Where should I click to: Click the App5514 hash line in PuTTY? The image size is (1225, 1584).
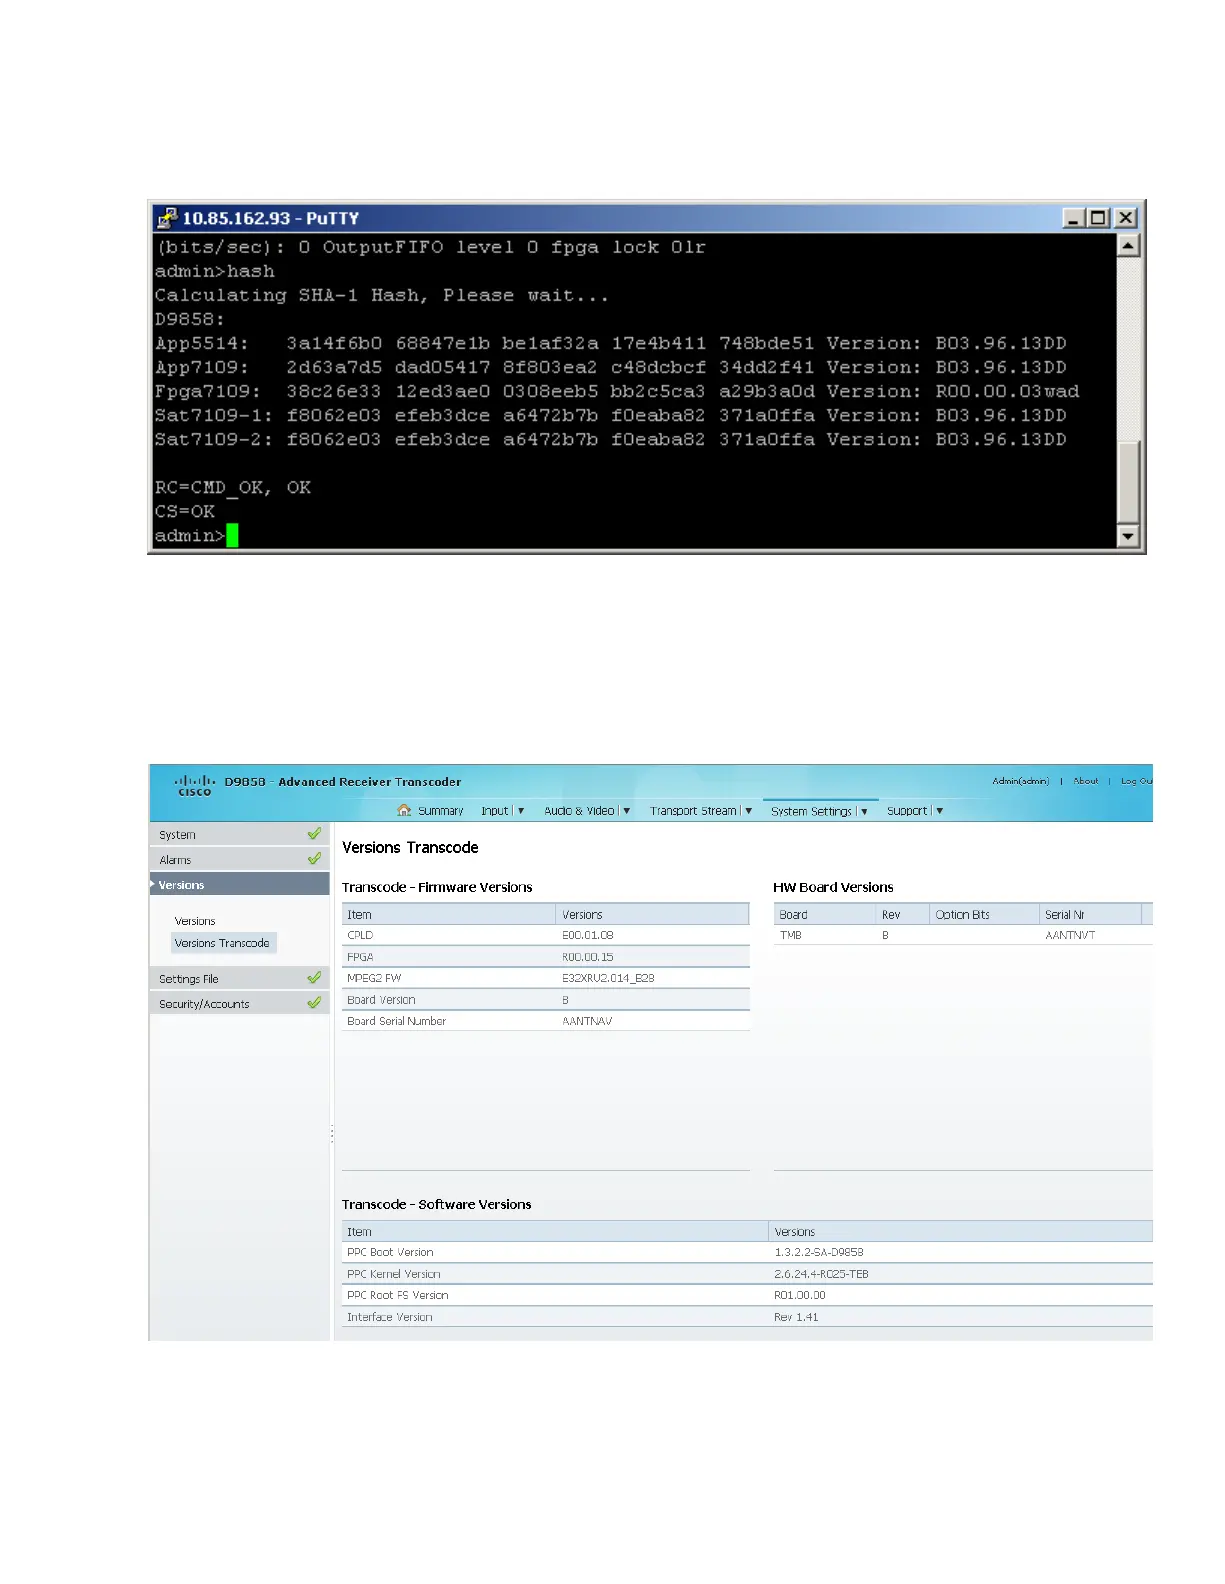coord(611,343)
